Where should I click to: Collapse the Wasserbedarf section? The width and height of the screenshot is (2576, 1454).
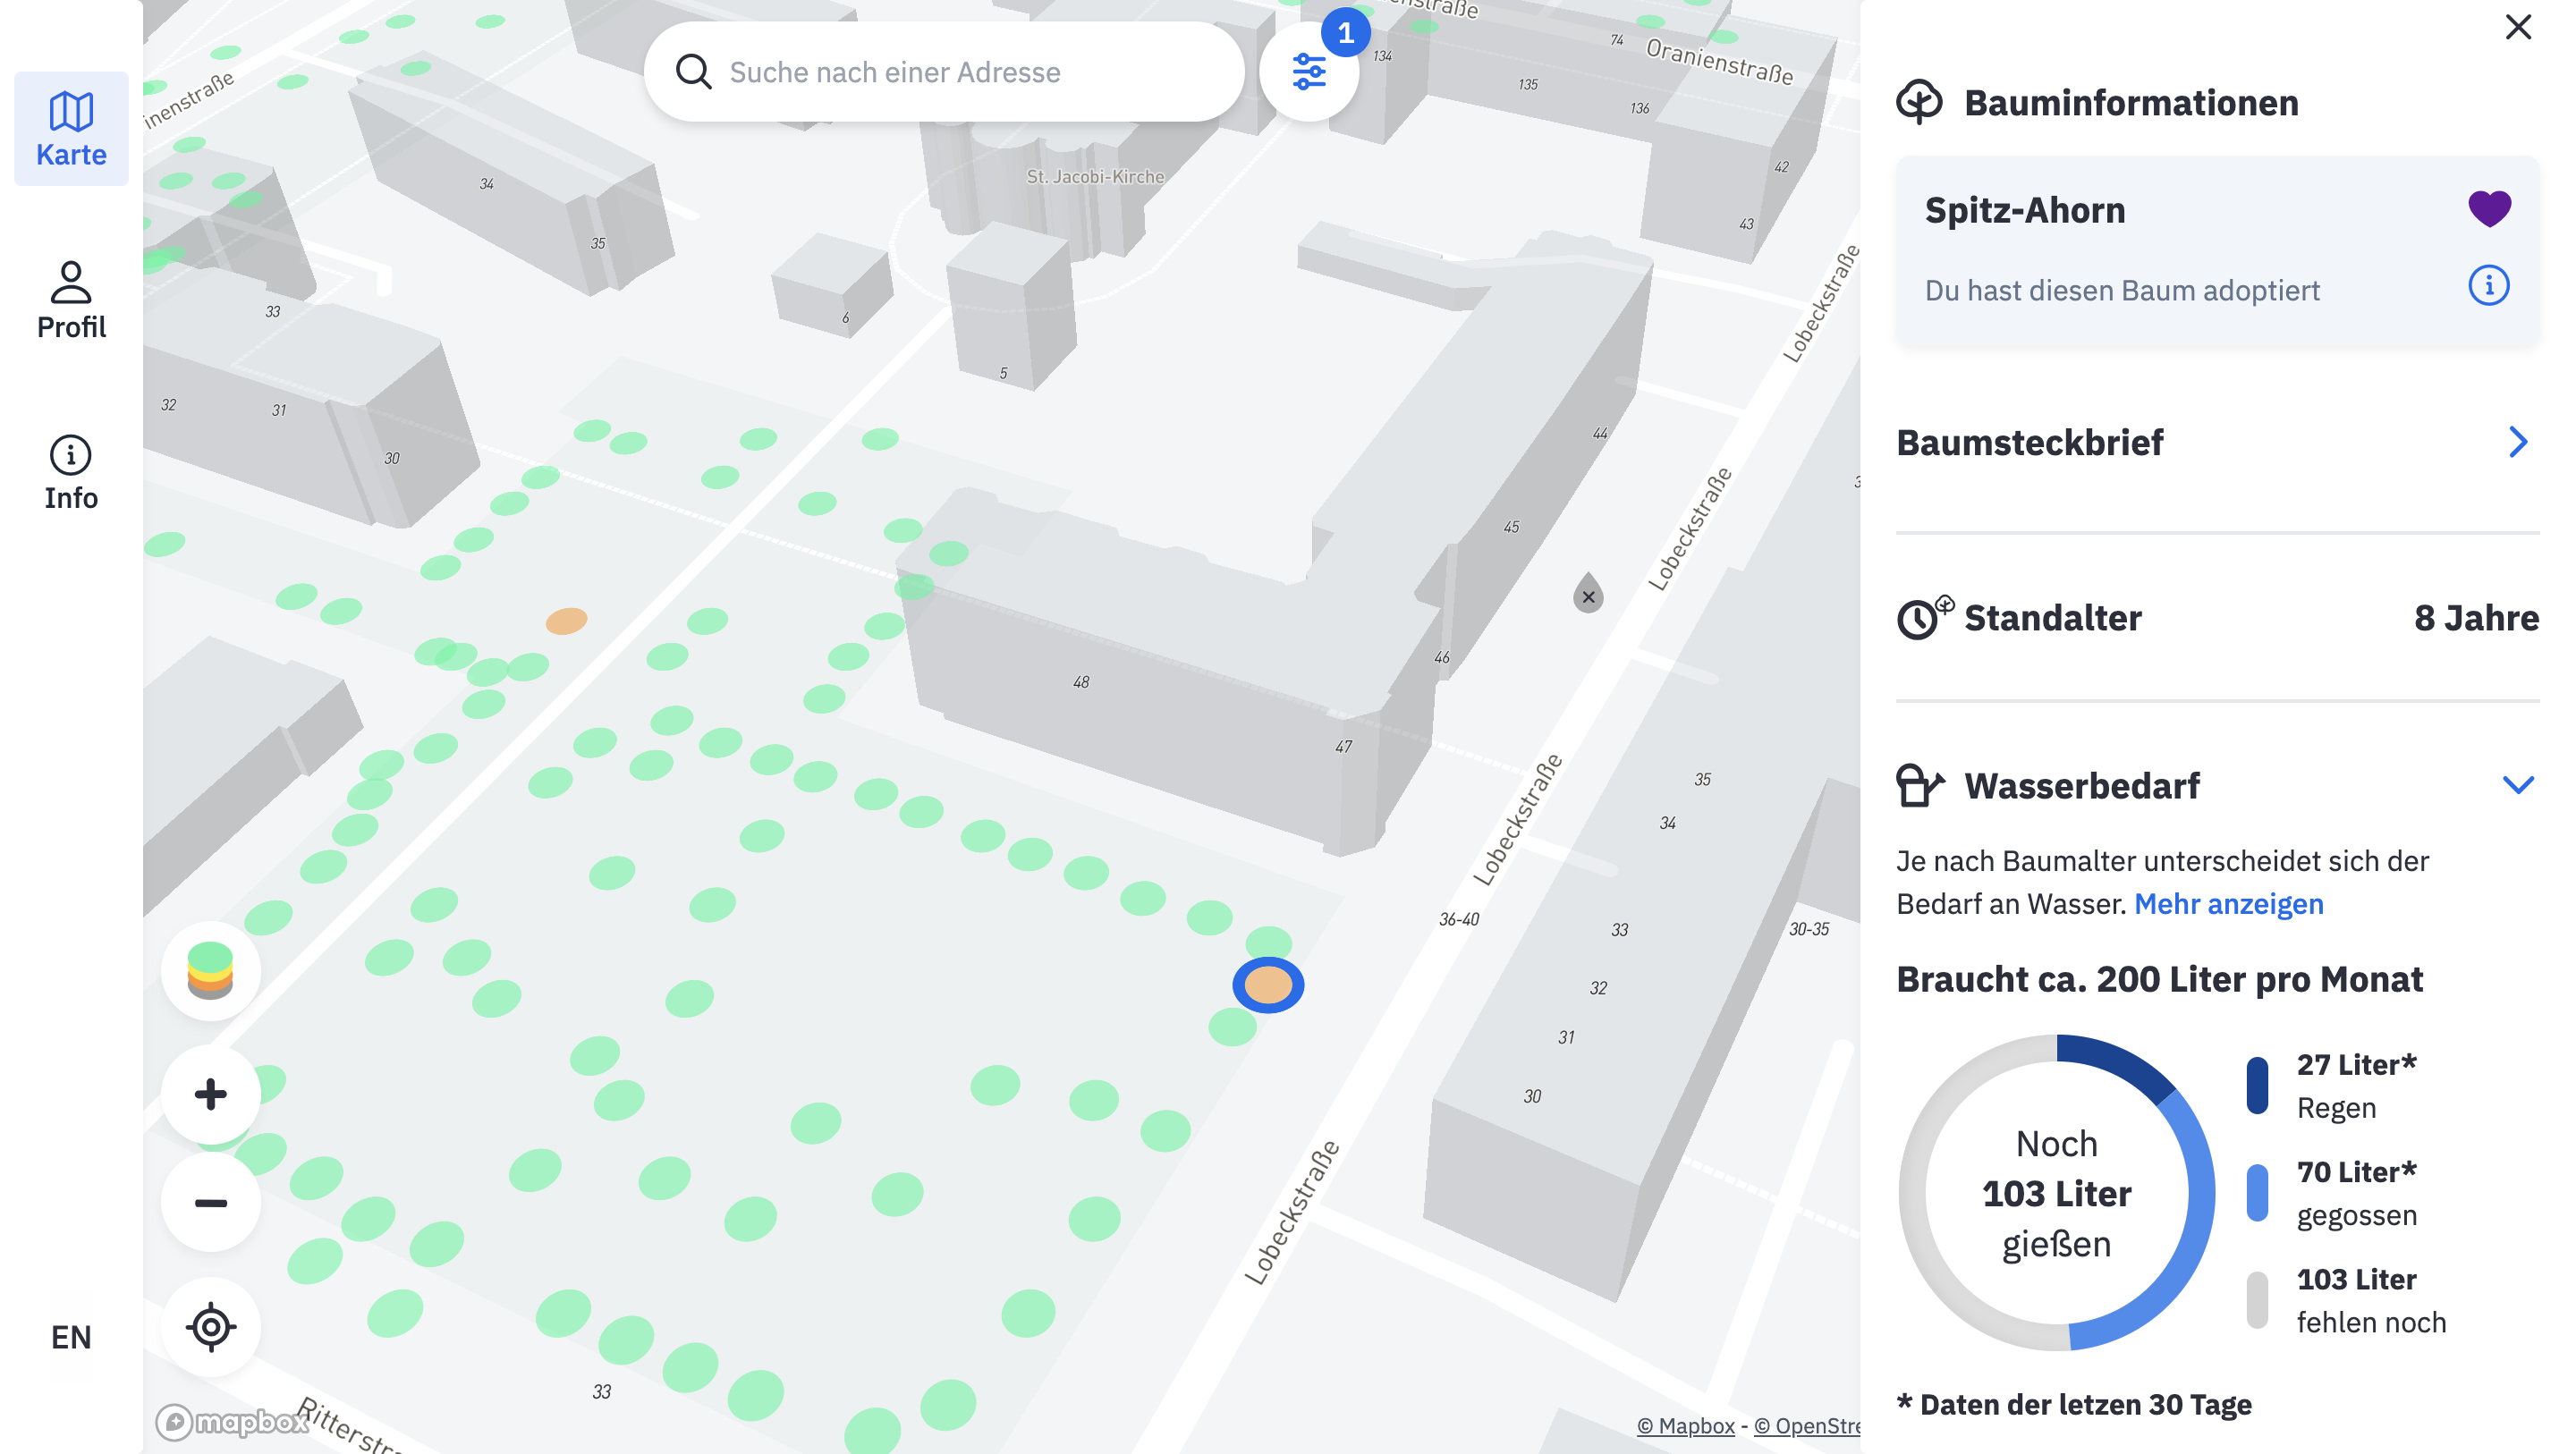click(x=2517, y=785)
